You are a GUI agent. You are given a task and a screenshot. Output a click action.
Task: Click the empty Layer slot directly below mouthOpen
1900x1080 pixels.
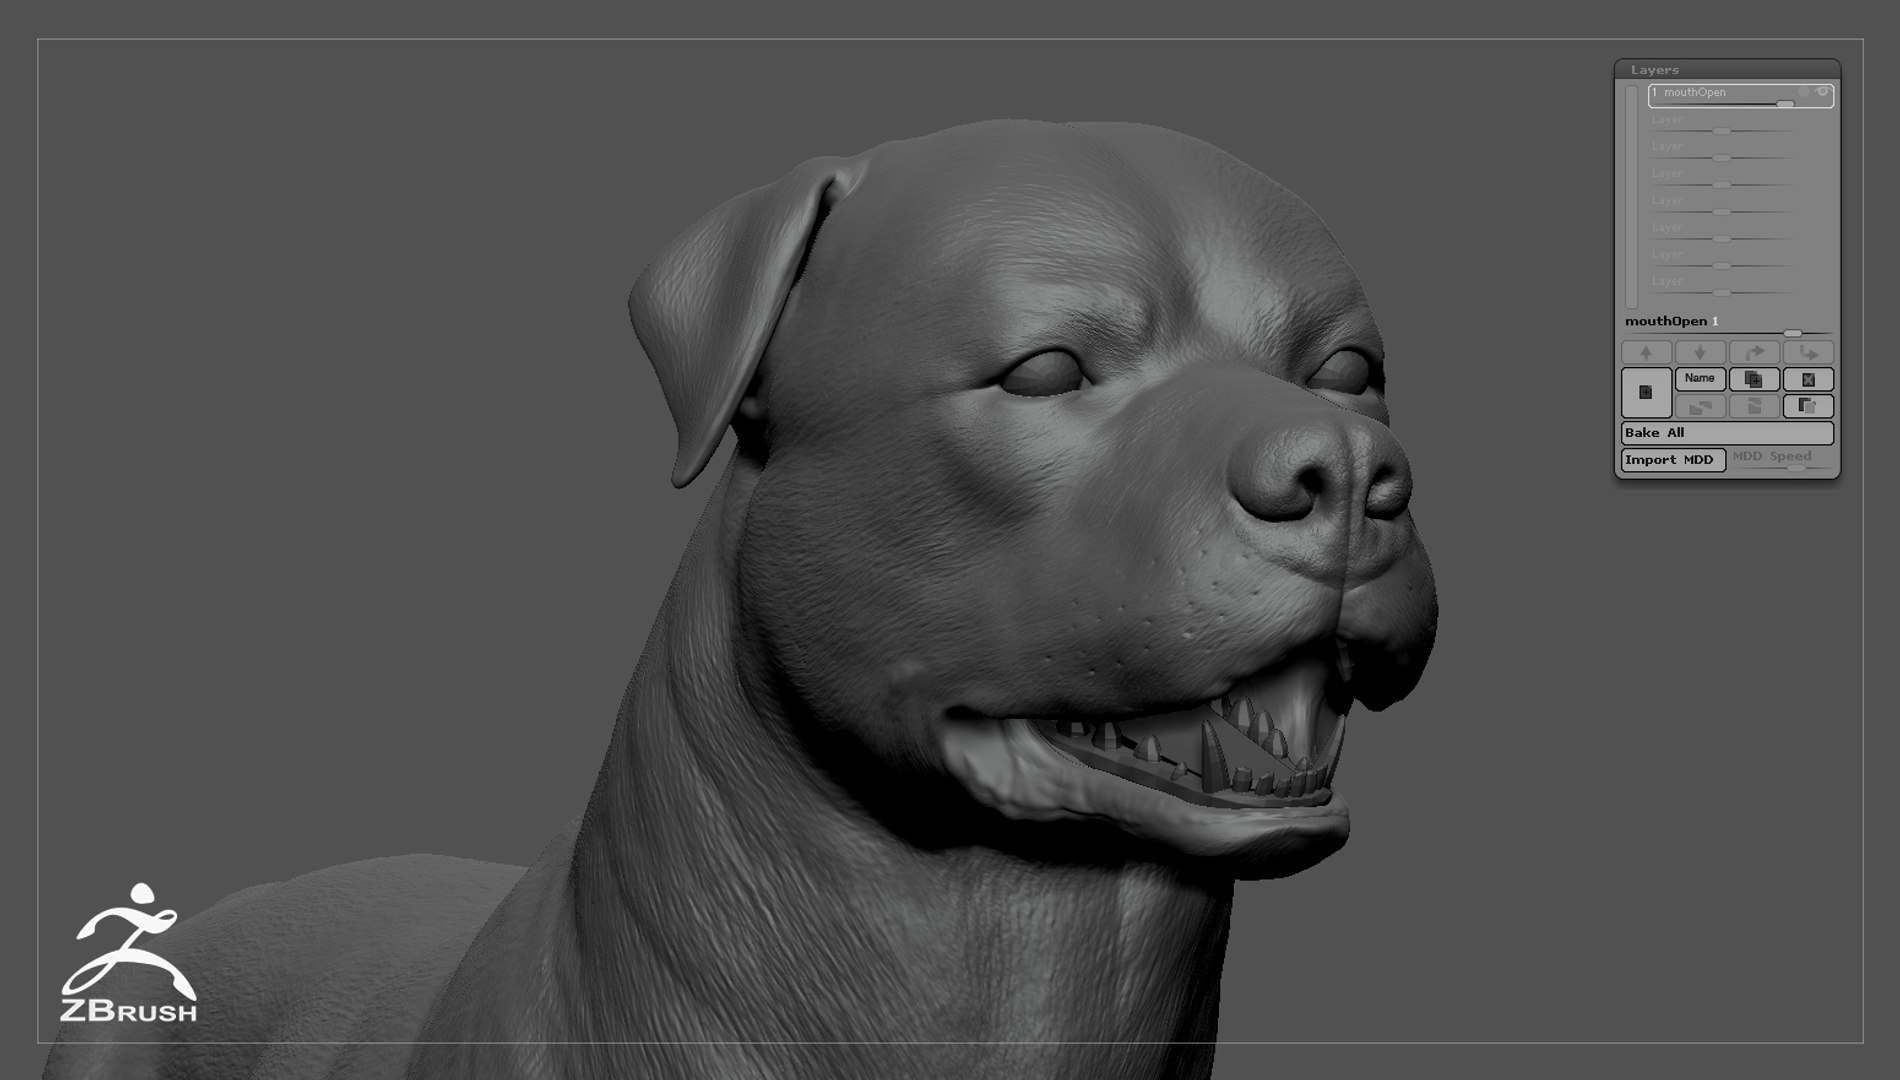point(1740,122)
